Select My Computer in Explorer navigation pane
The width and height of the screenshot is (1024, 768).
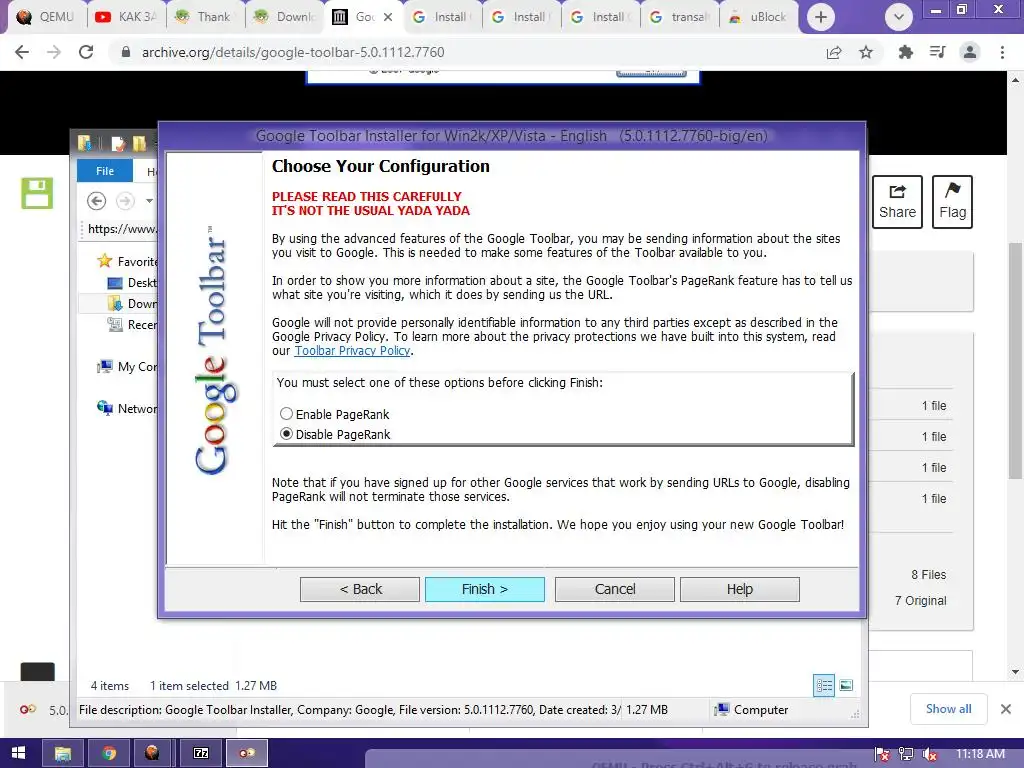point(127,366)
